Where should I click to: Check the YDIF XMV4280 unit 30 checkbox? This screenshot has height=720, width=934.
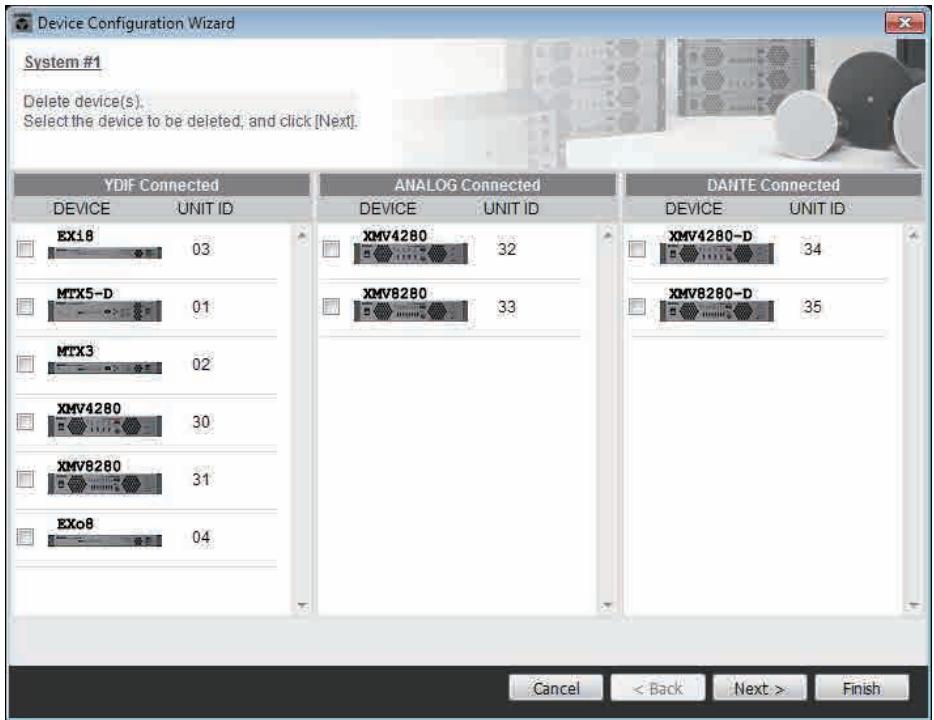pos(25,422)
